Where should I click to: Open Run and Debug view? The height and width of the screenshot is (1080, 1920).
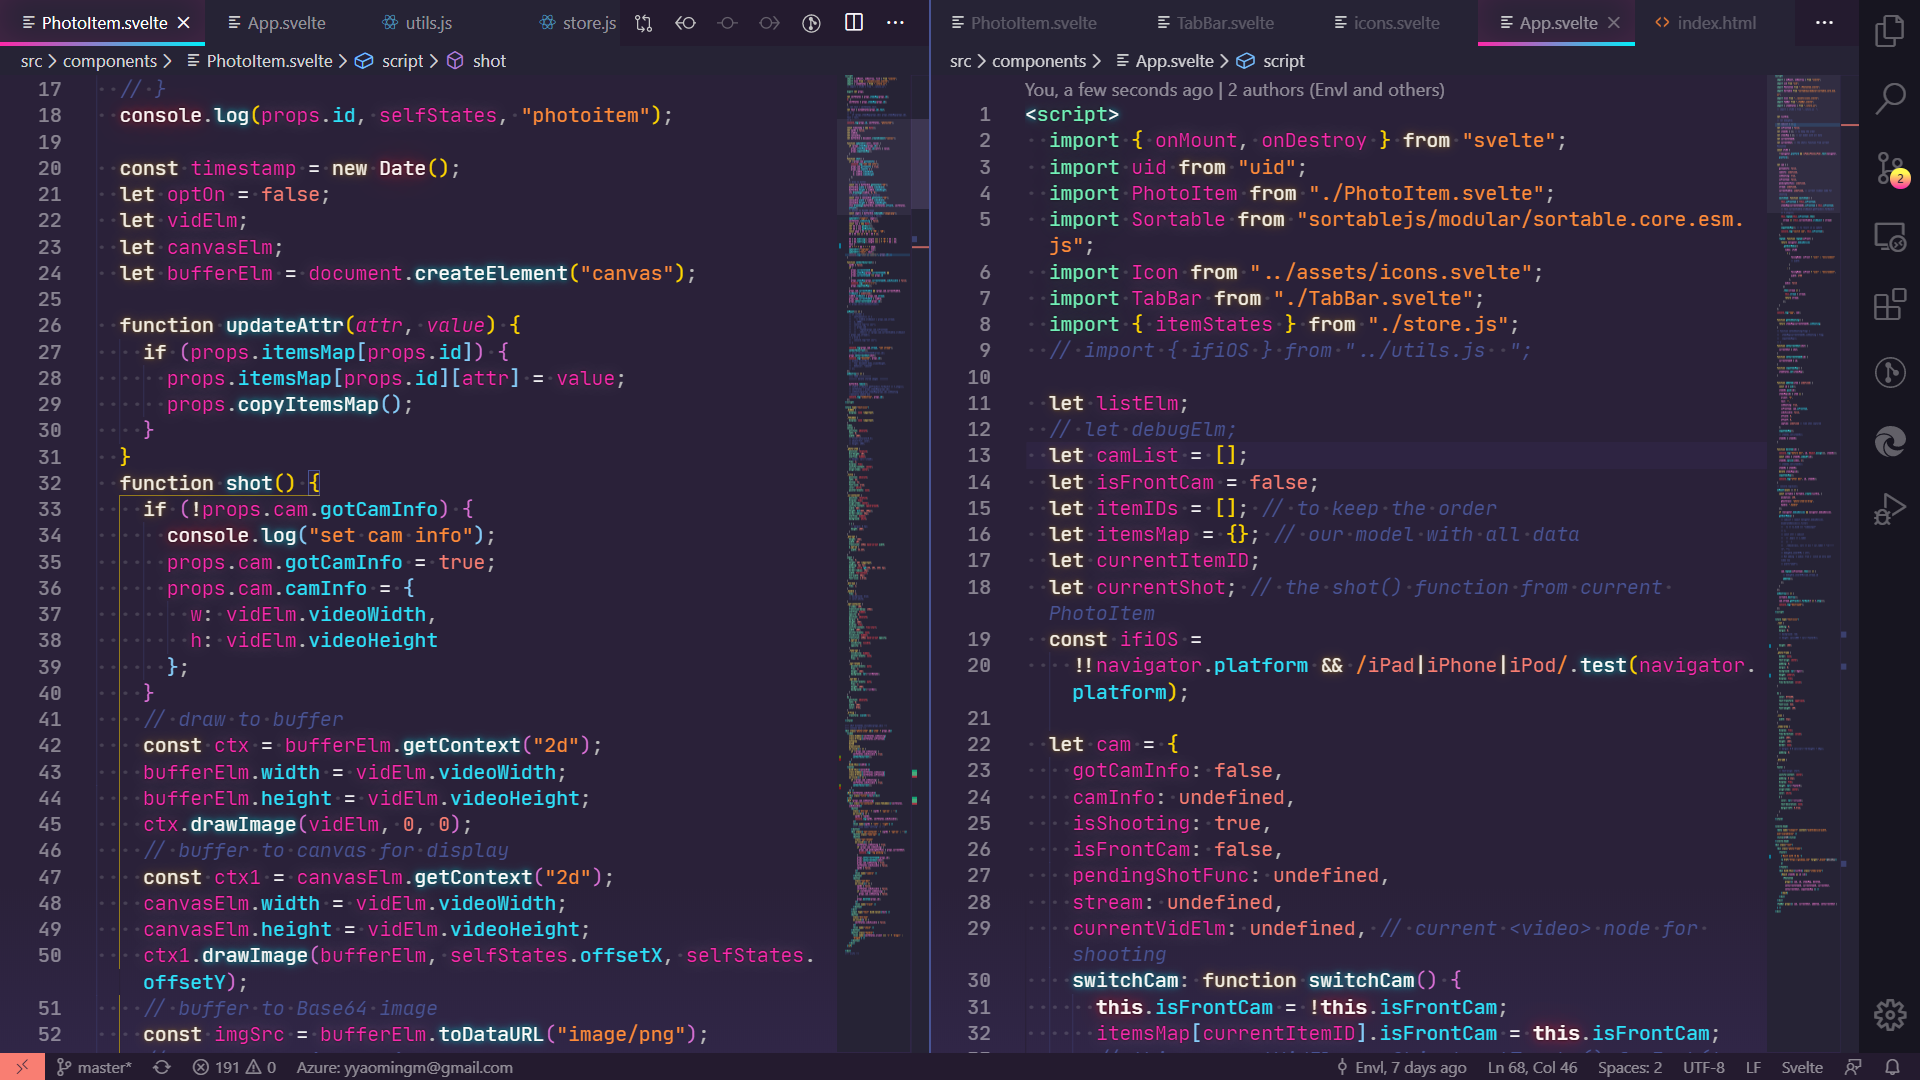(1889, 509)
